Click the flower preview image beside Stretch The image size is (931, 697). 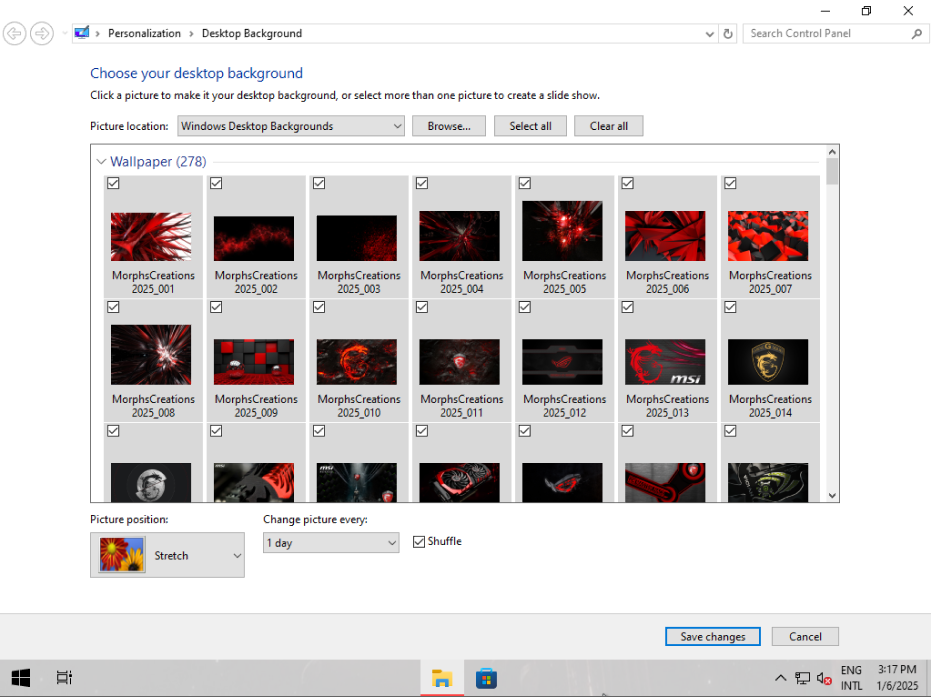[x=122, y=555]
